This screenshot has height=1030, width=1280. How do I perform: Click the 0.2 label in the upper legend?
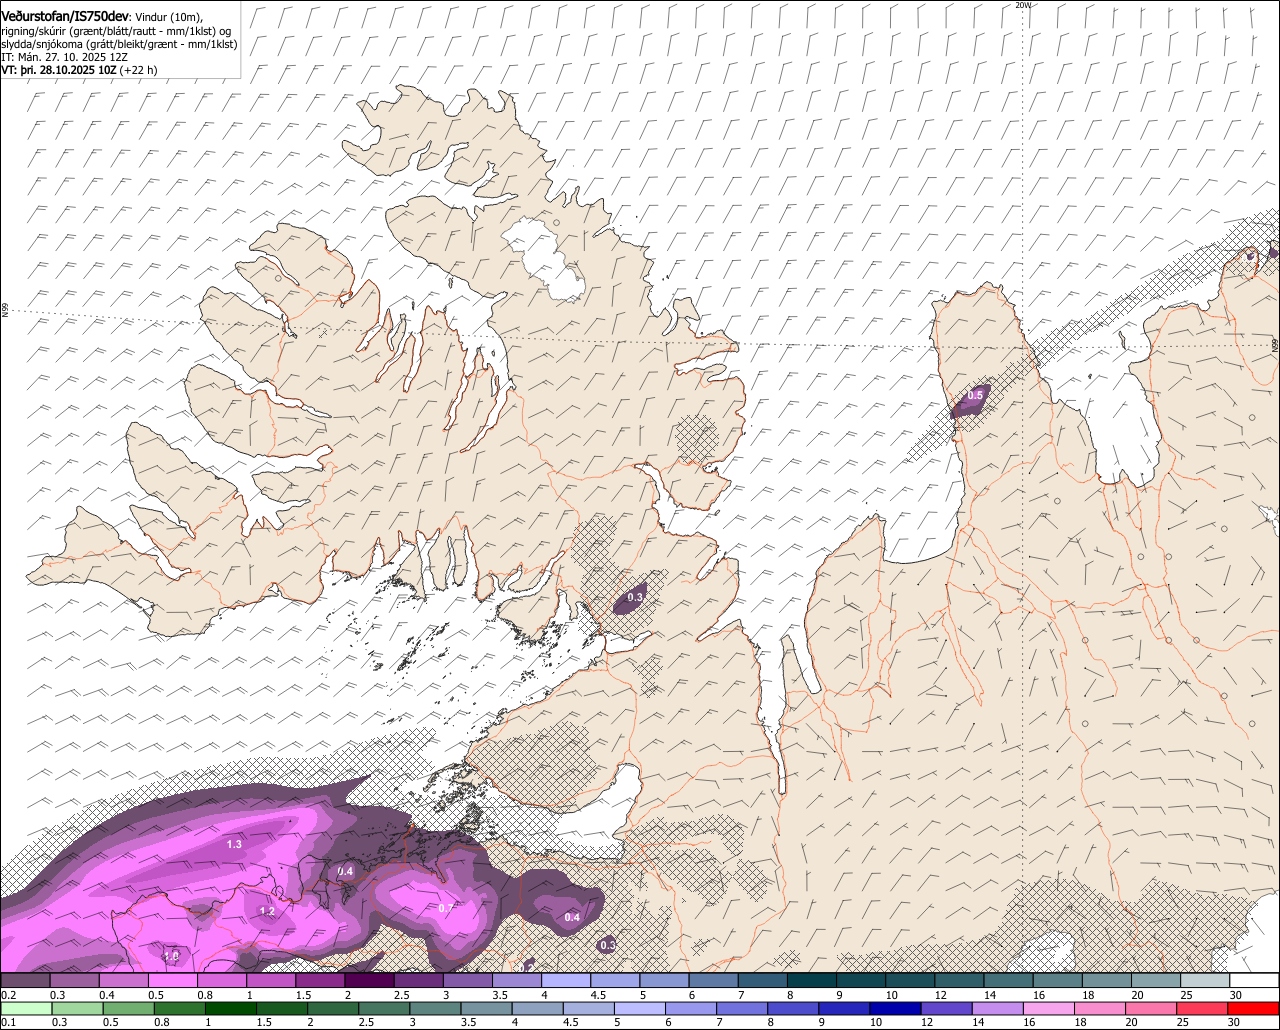pos(8,995)
